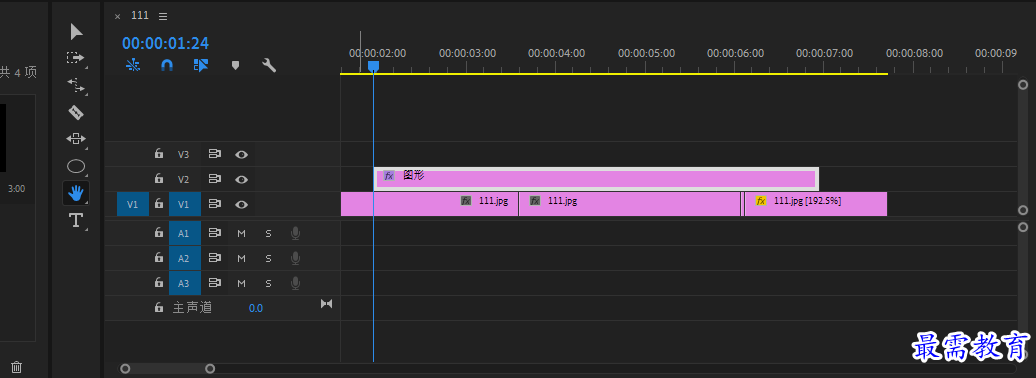This screenshot has height=378, width=1036.
Task: Select the 图形 graphic clip on V2
Action: pyautogui.click(x=596, y=179)
